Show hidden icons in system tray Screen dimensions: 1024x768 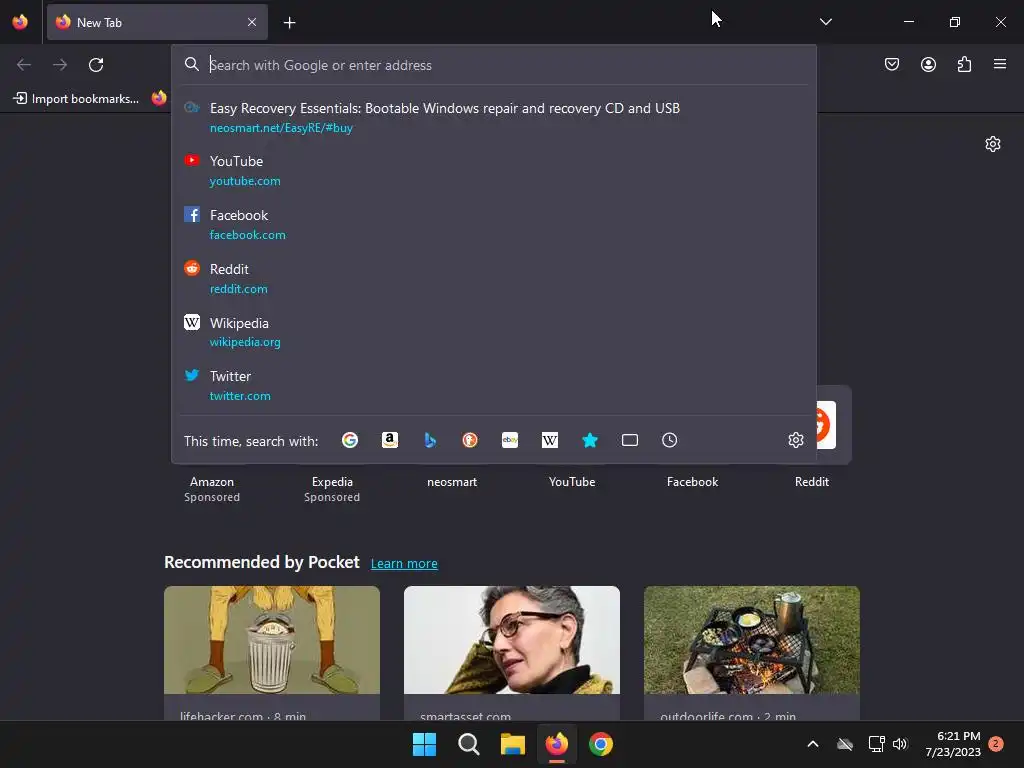pyautogui.click(x=813, y=744)
